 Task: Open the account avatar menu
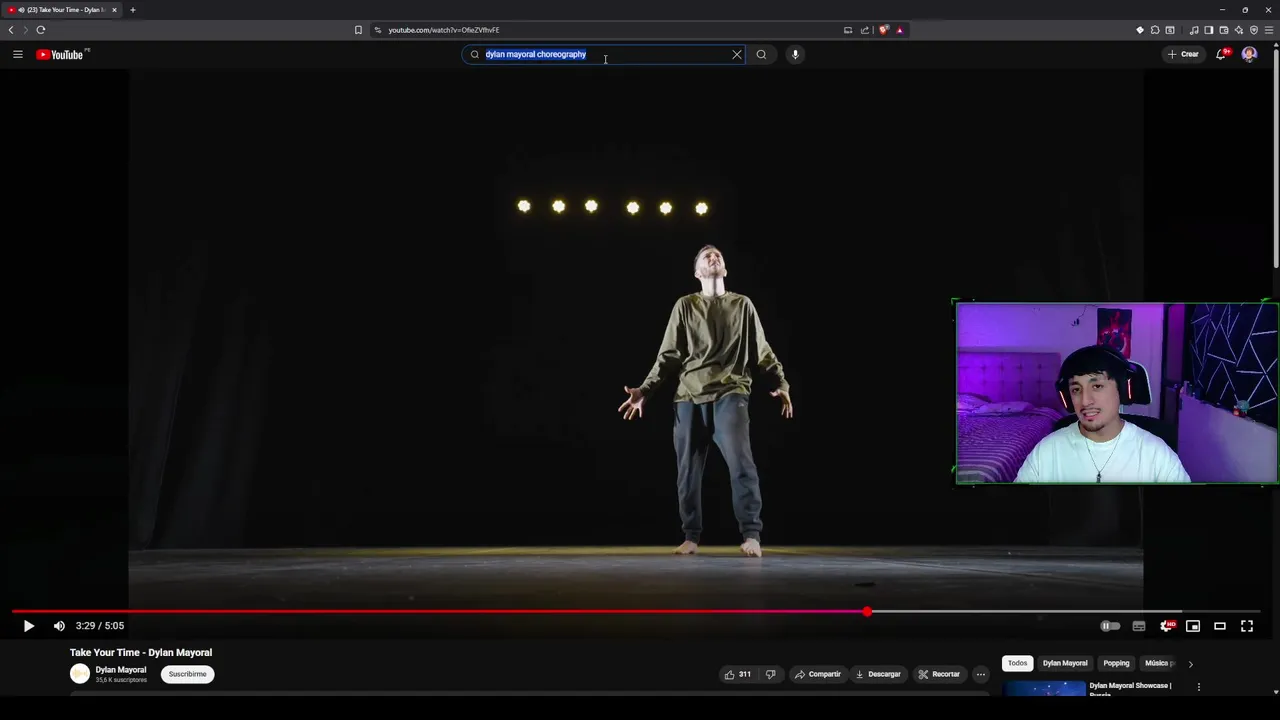1249,54
